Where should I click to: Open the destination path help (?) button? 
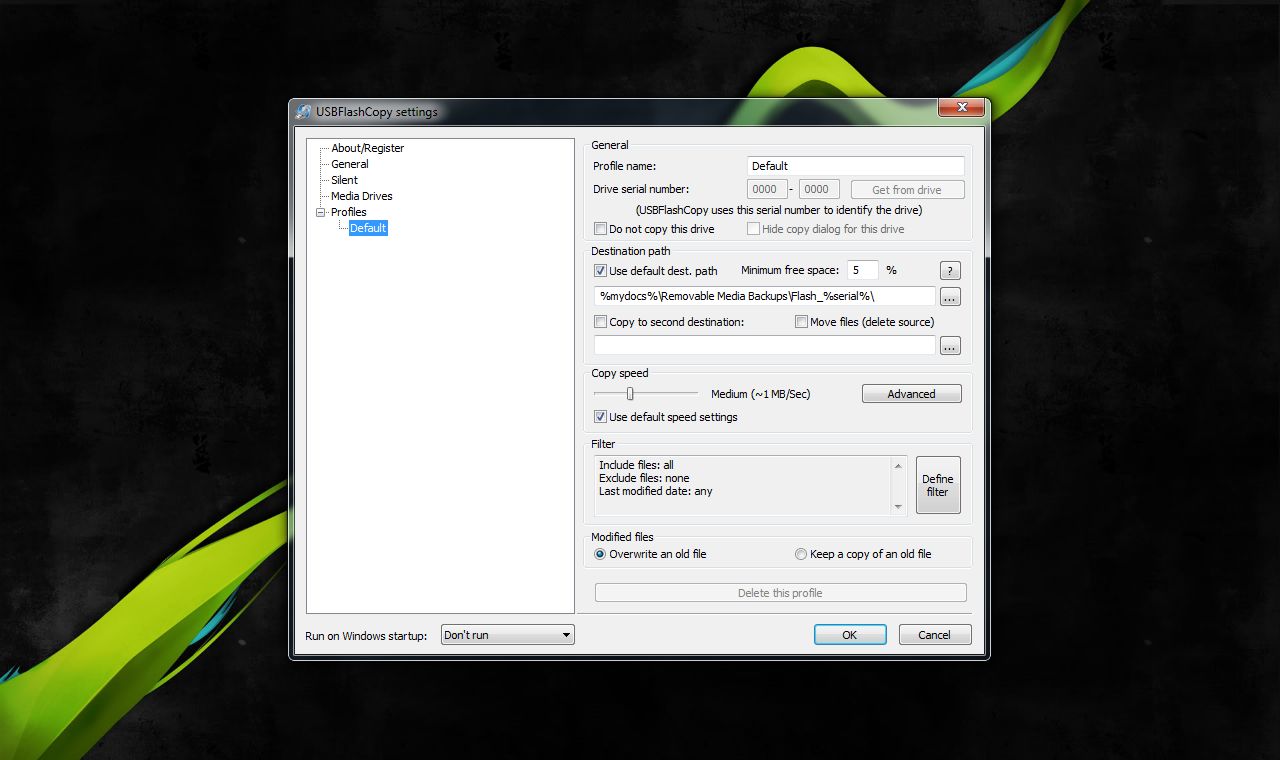click(950, 270)
